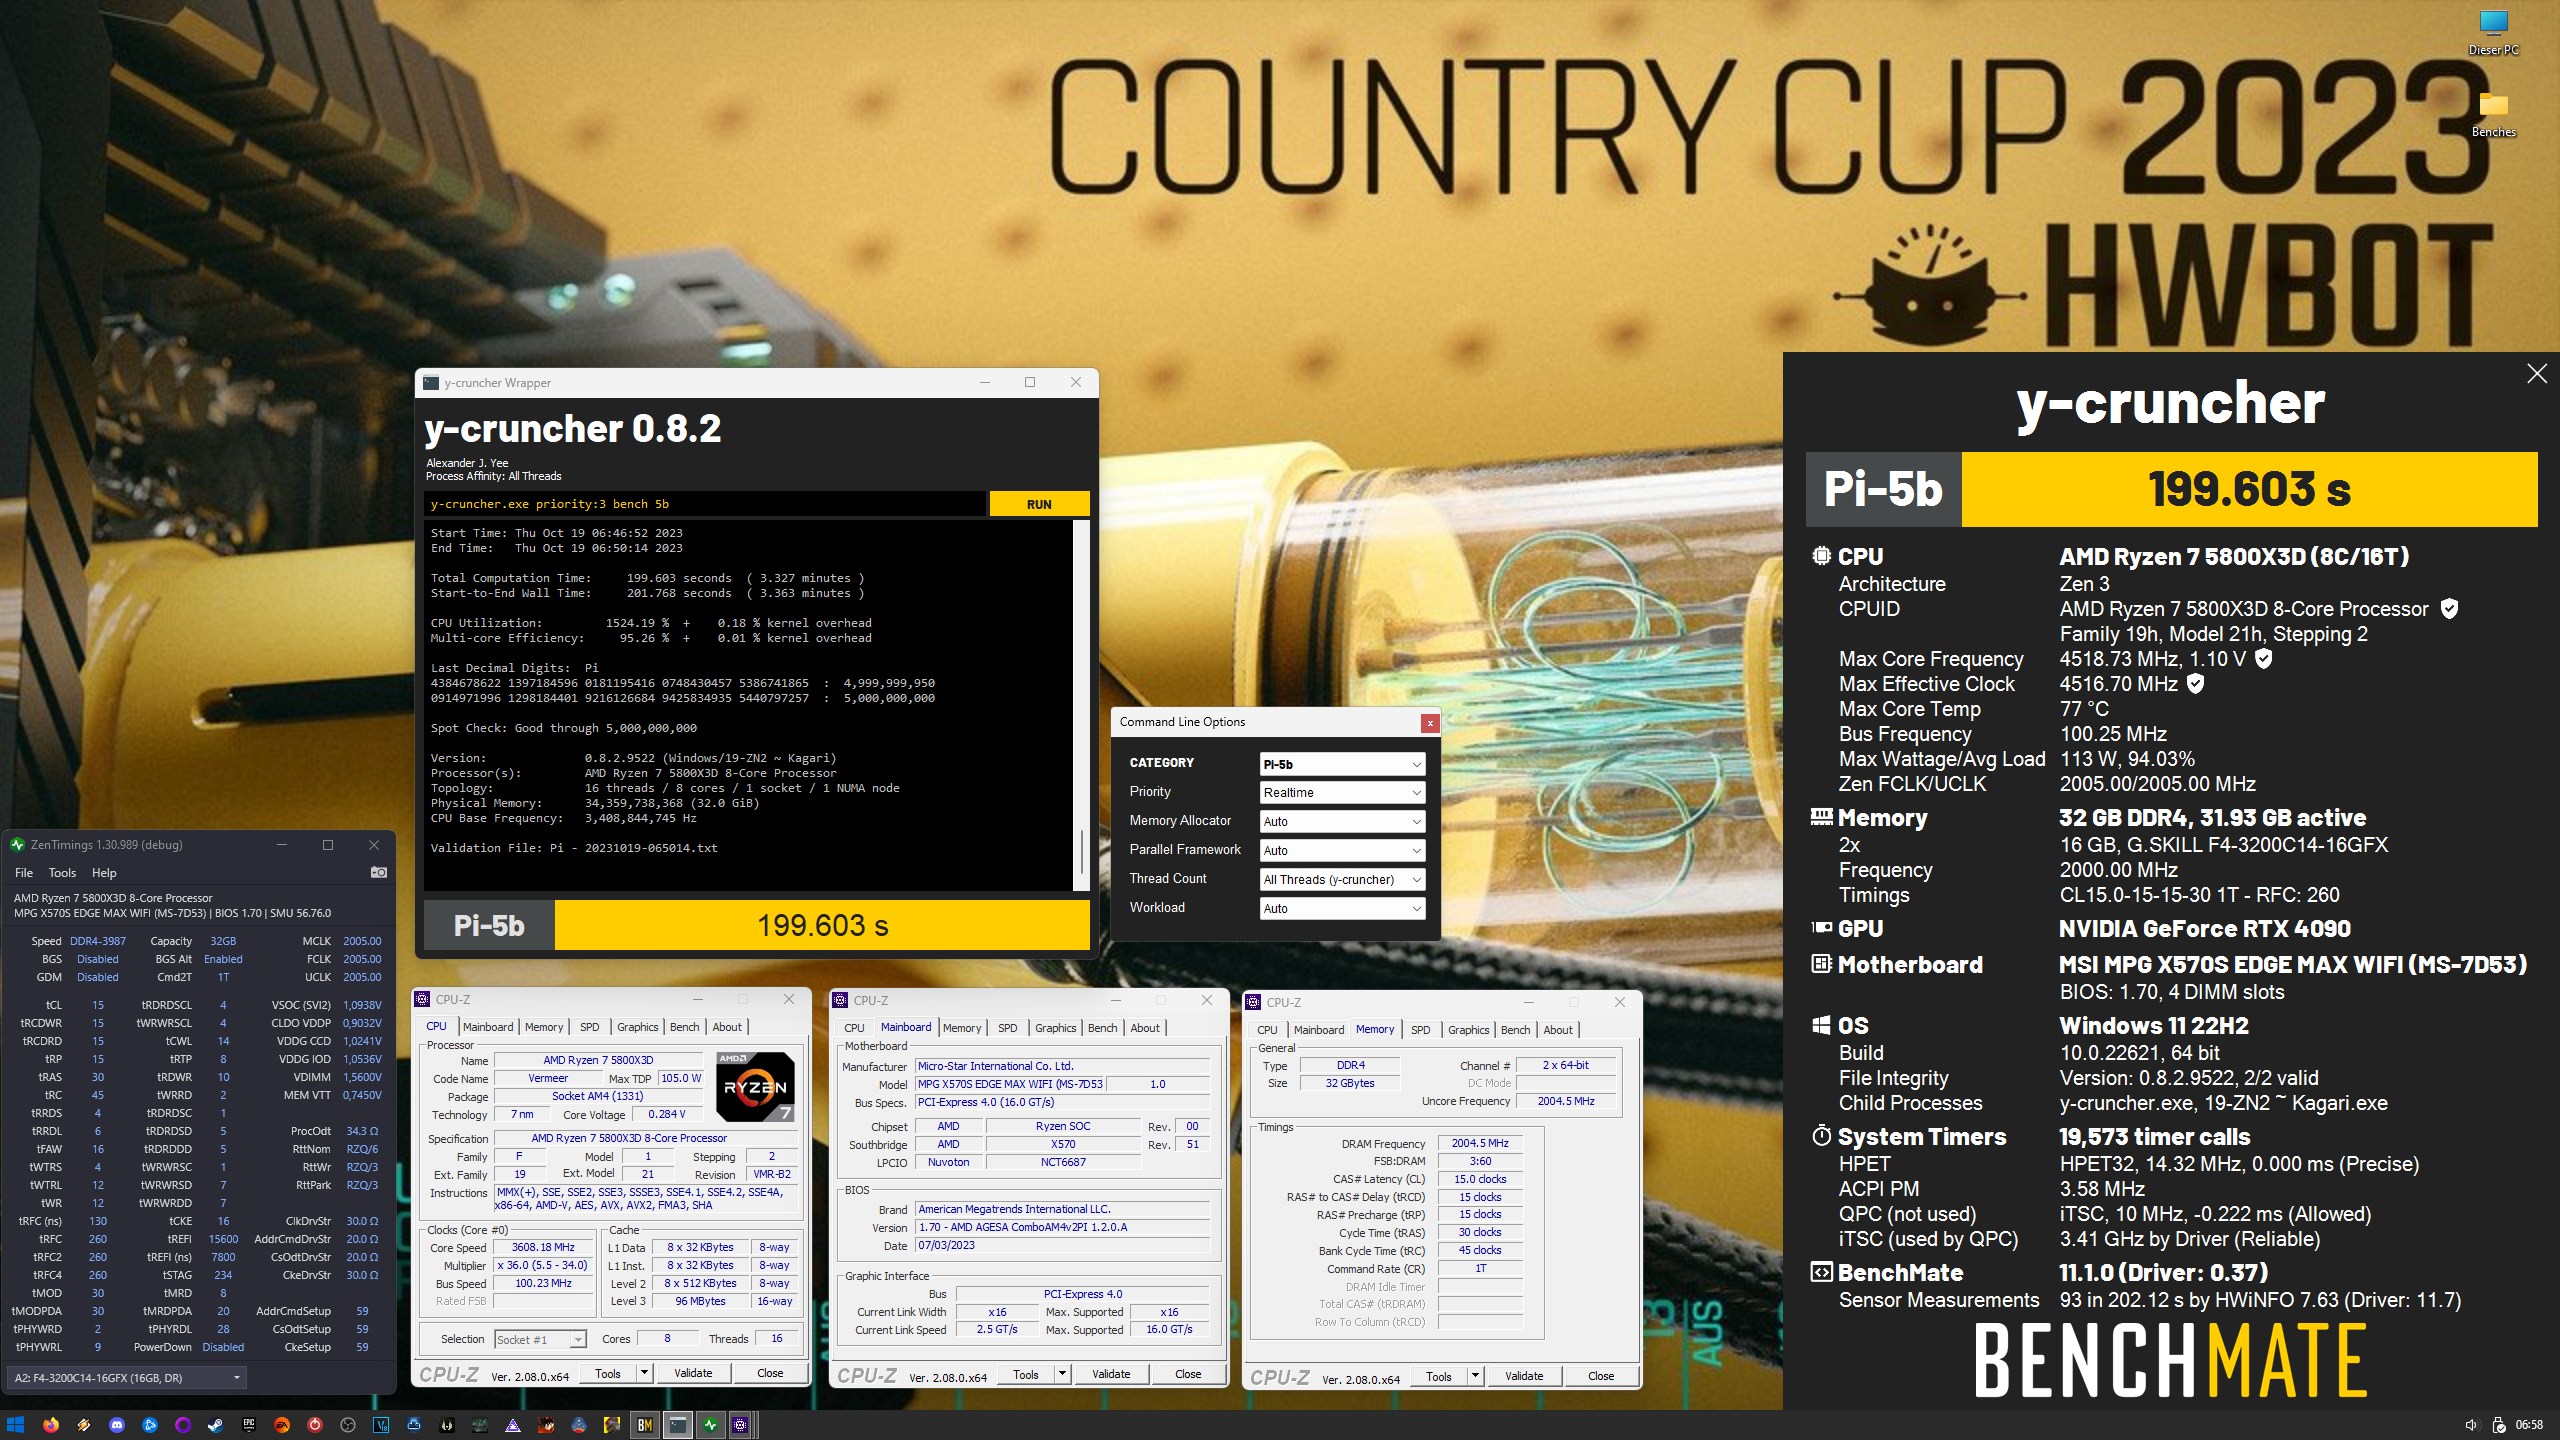The height and width of the screenshot is (1440, 2560).
Task: Open Steam from the taskbar
Action: coord(216,1425)
